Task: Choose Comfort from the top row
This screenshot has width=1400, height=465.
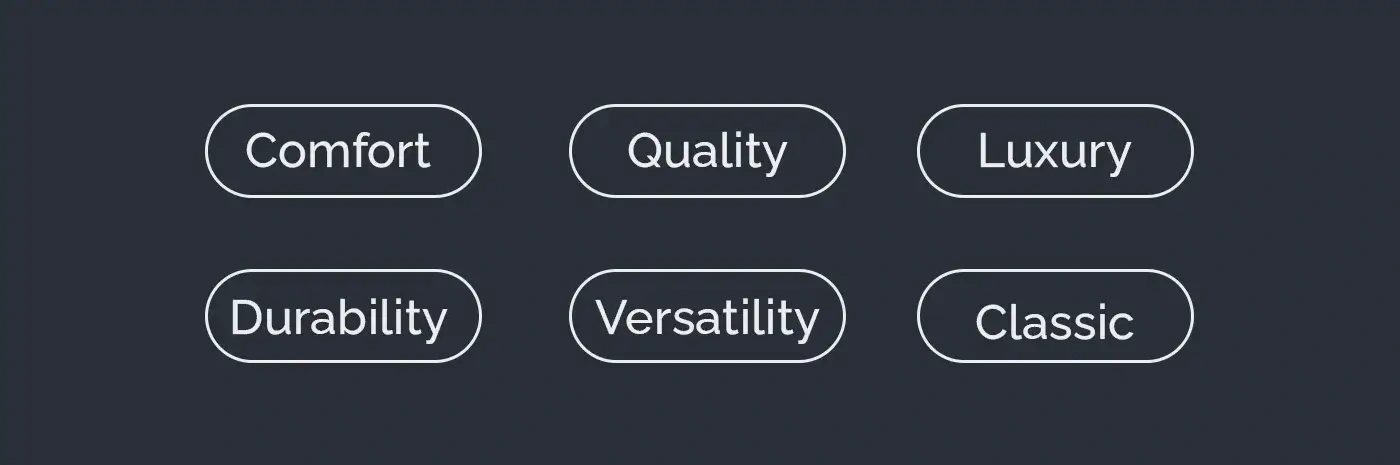Action: click(343, 151)
